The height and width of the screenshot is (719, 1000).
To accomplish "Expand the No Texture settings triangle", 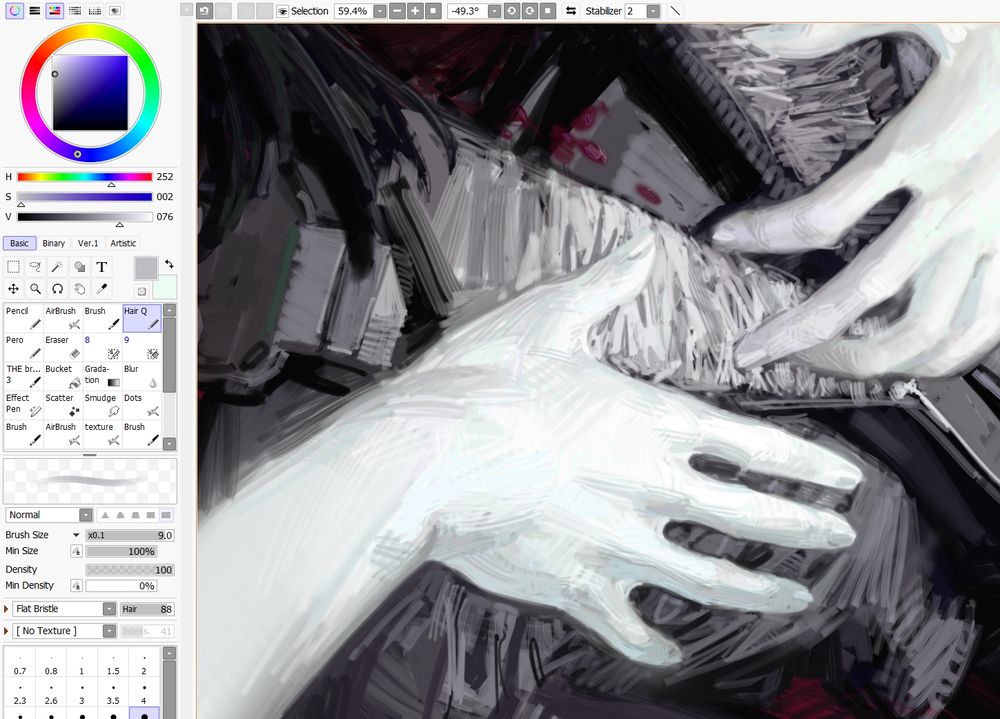I will click(6, 631).
